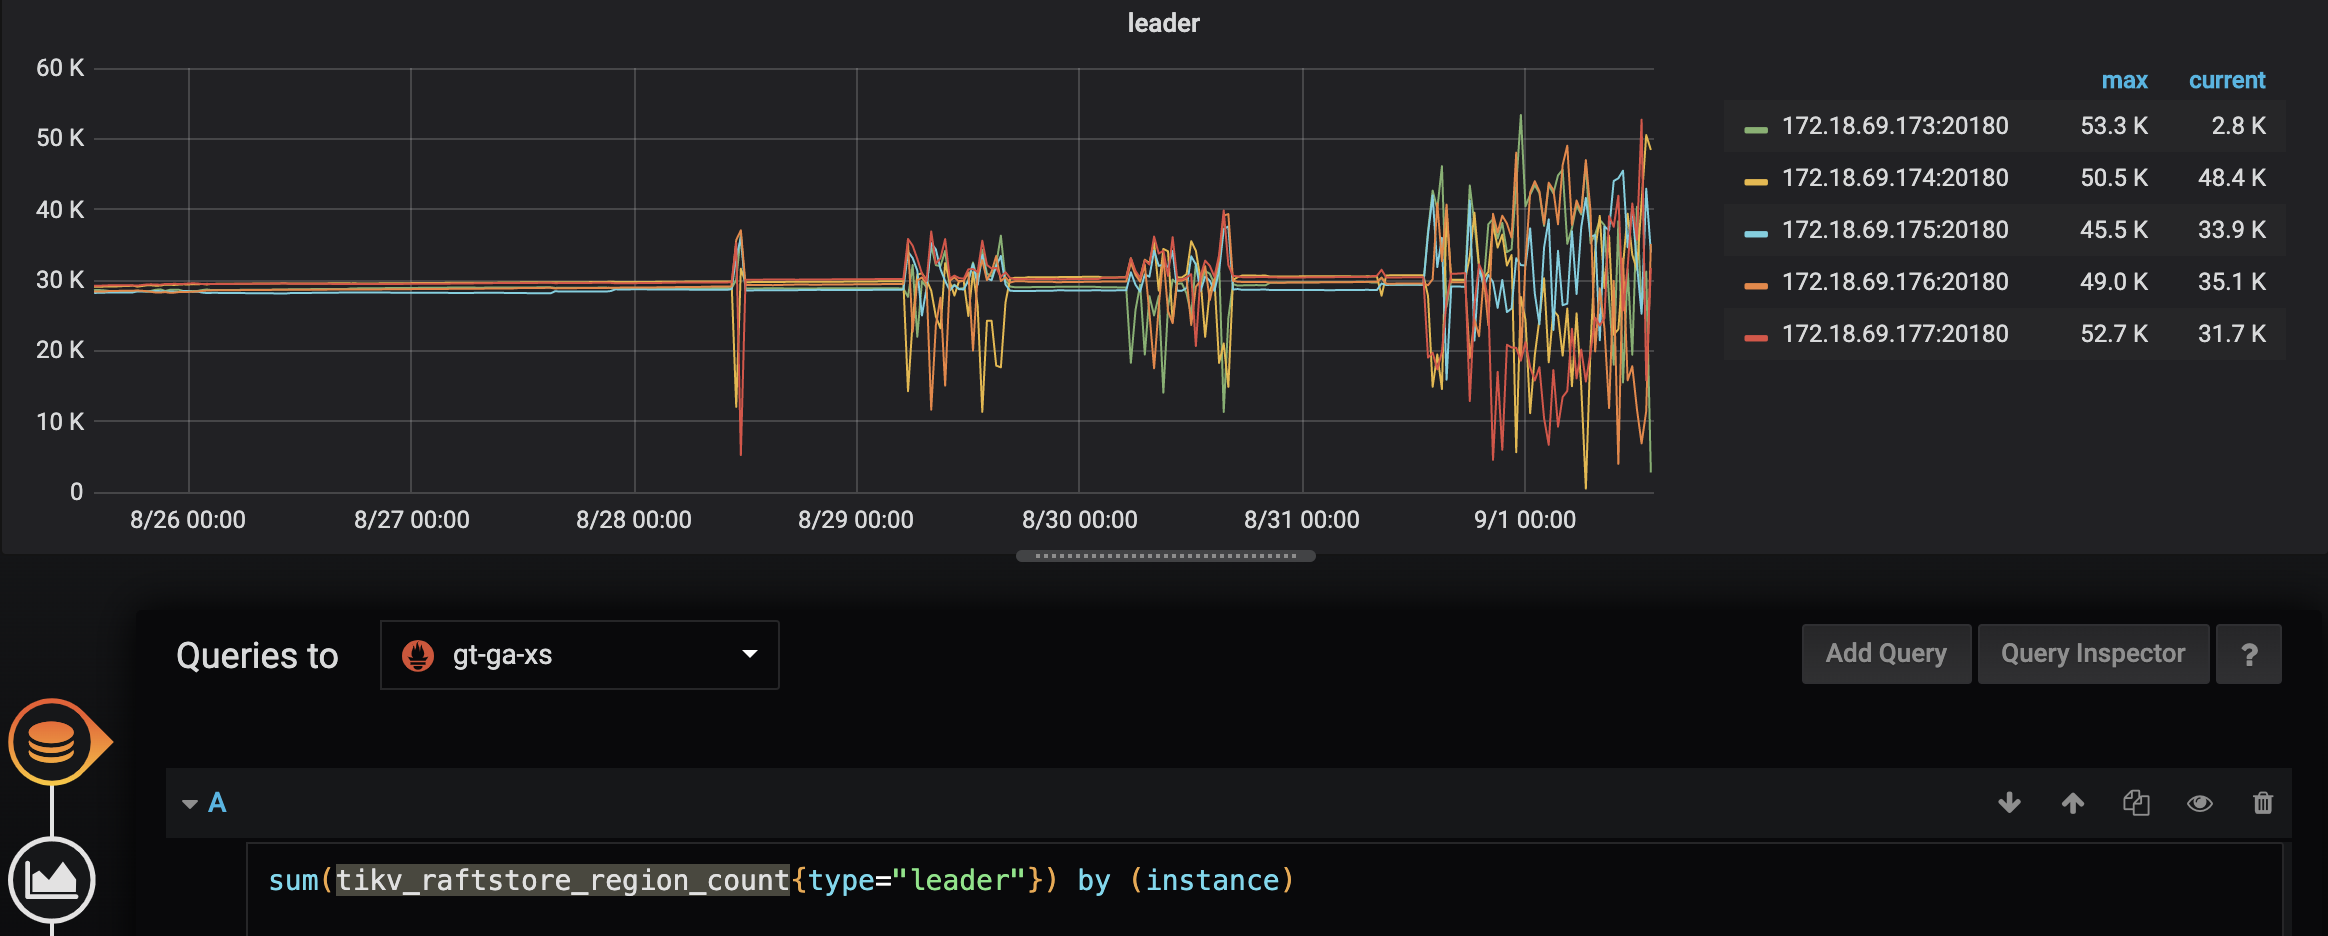This screenshot has width=2328, height=936.
Task: Open the Visualization chart icon in sidebar
Action: pos(52,880)
